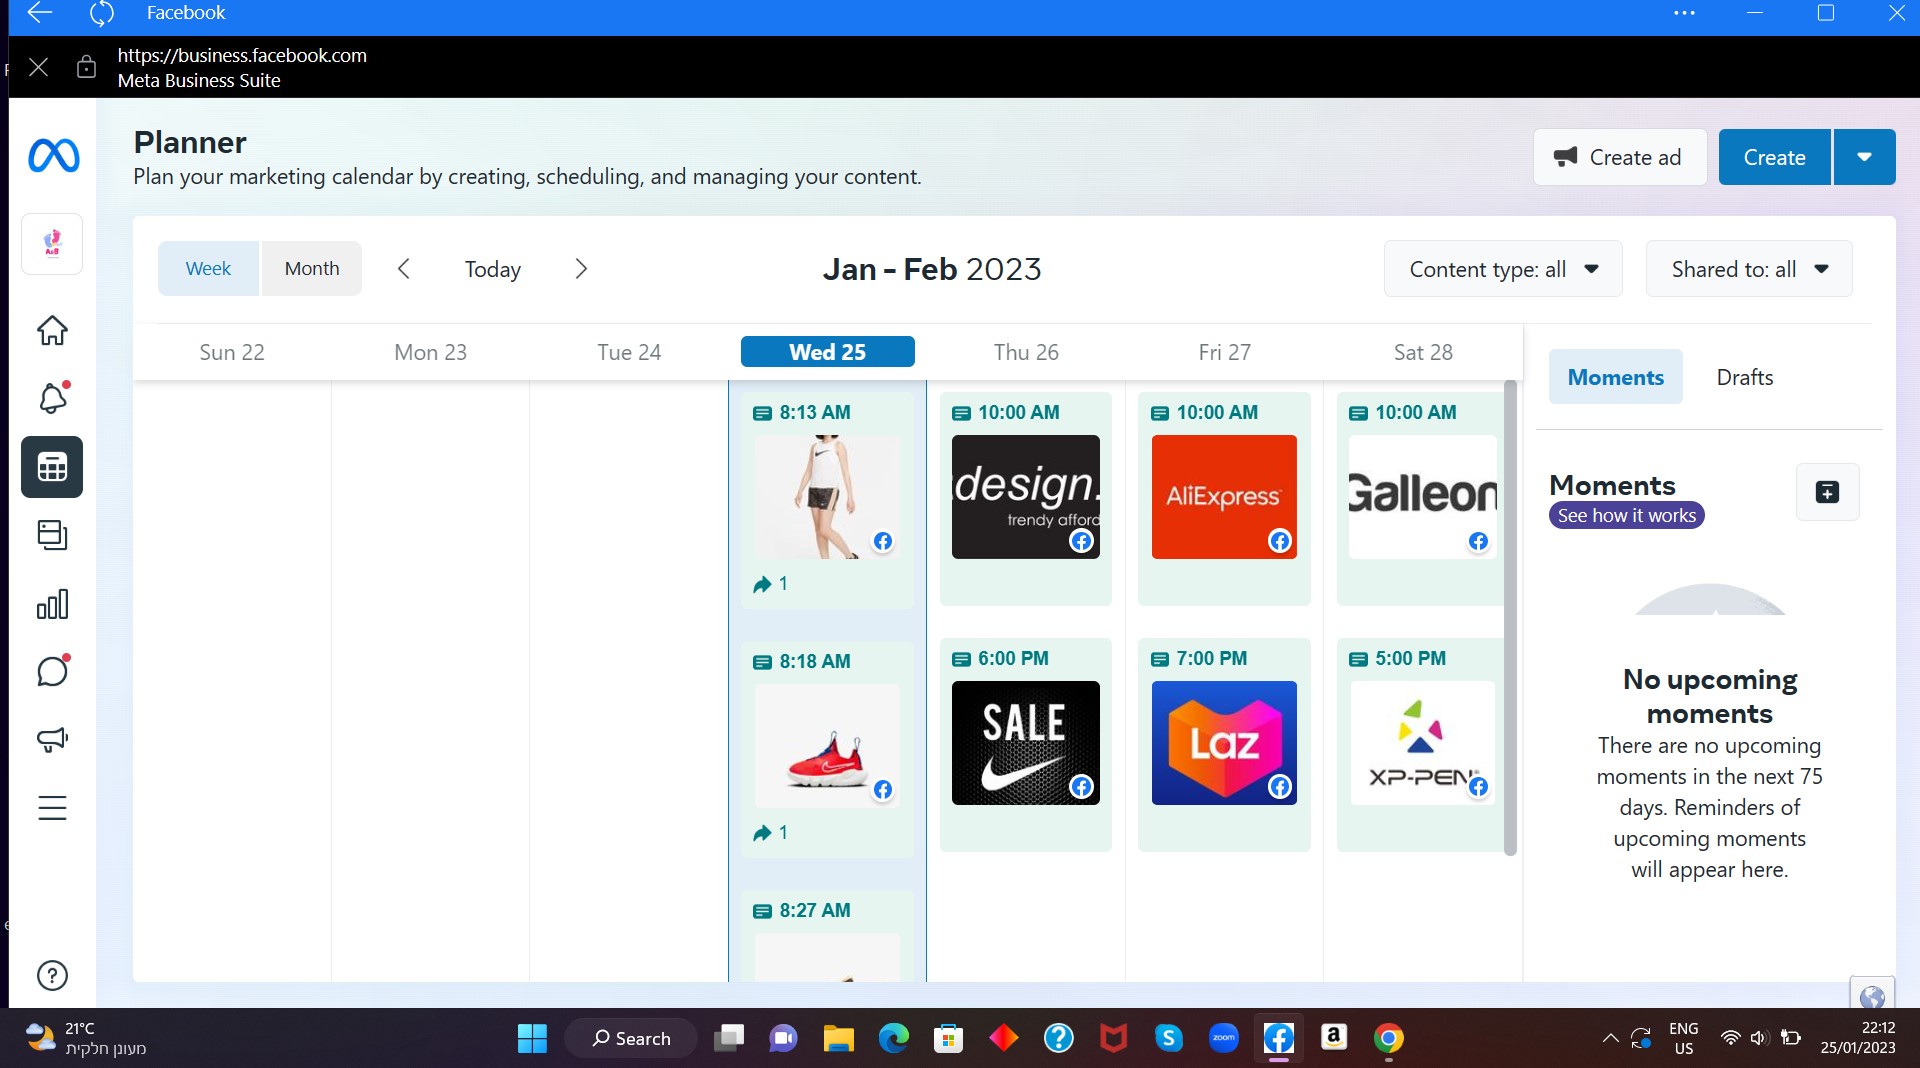The height and width of the screenshot is (1068, 1920).
Task: Launch Microsoft Edge from taskbar
Action: tap(893, 1039)
